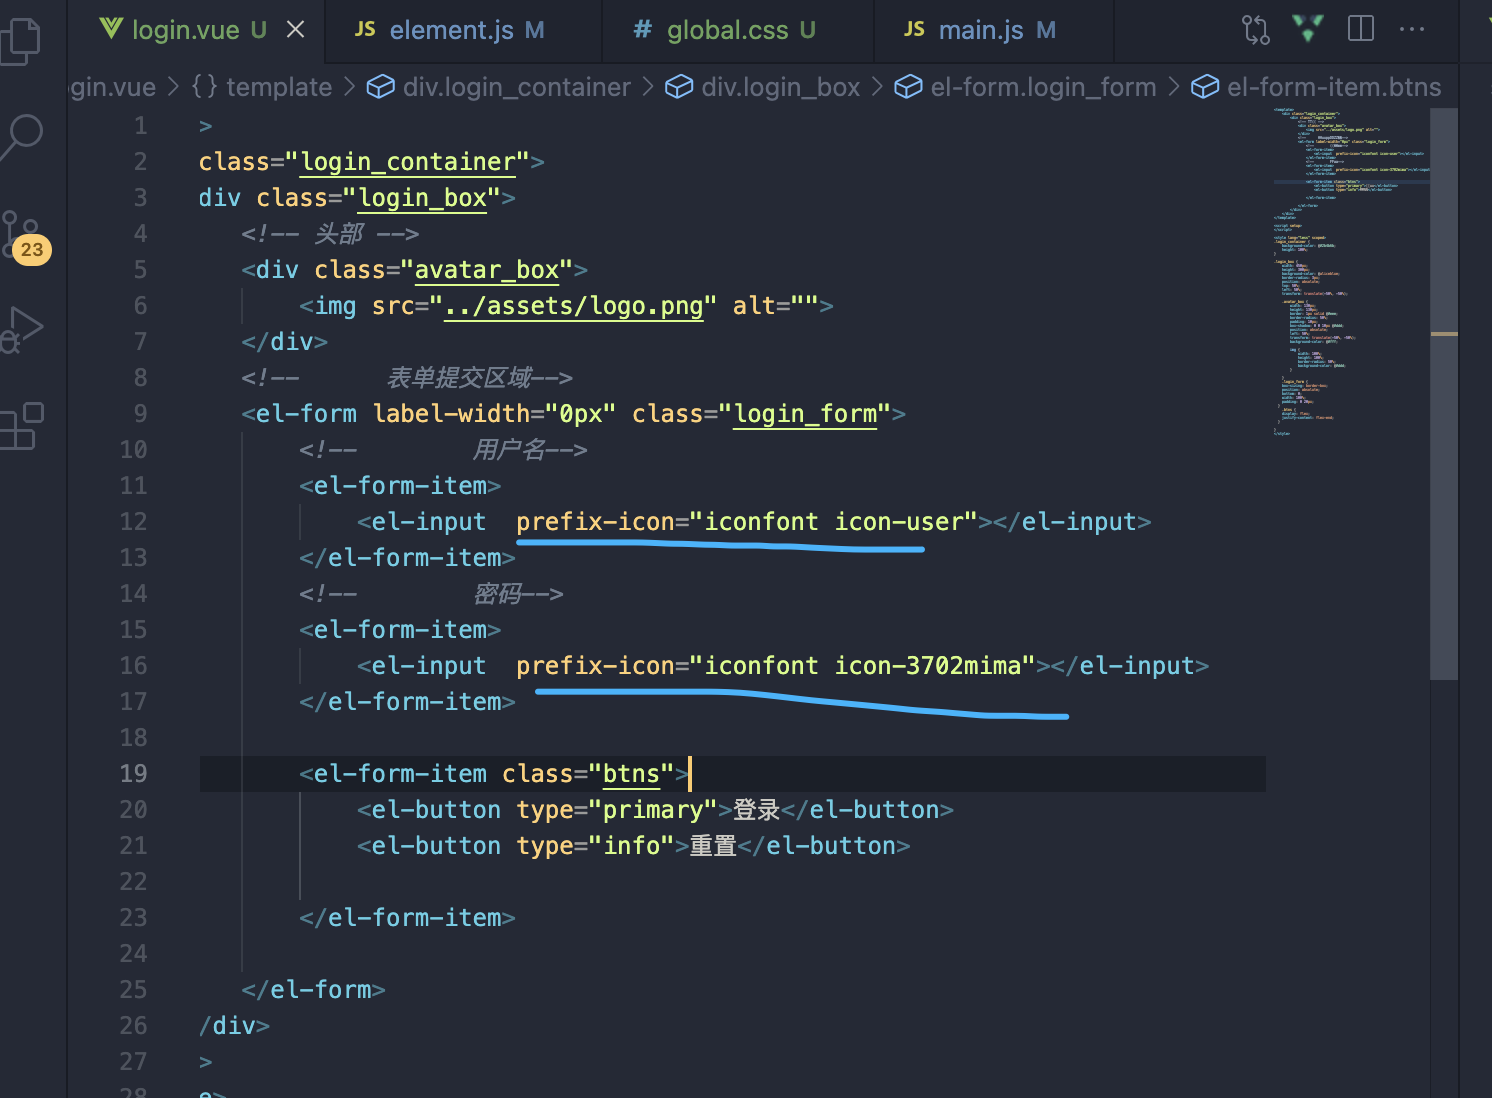Click the login_container class name
1492x1098 pixels.
point(408,162)
